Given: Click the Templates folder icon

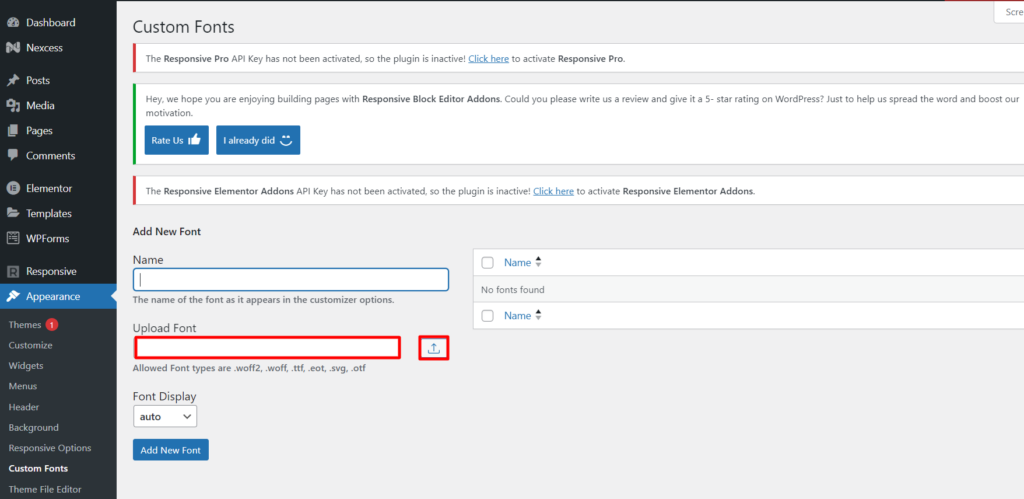Looking at the screenshot, I should point(12,214).
